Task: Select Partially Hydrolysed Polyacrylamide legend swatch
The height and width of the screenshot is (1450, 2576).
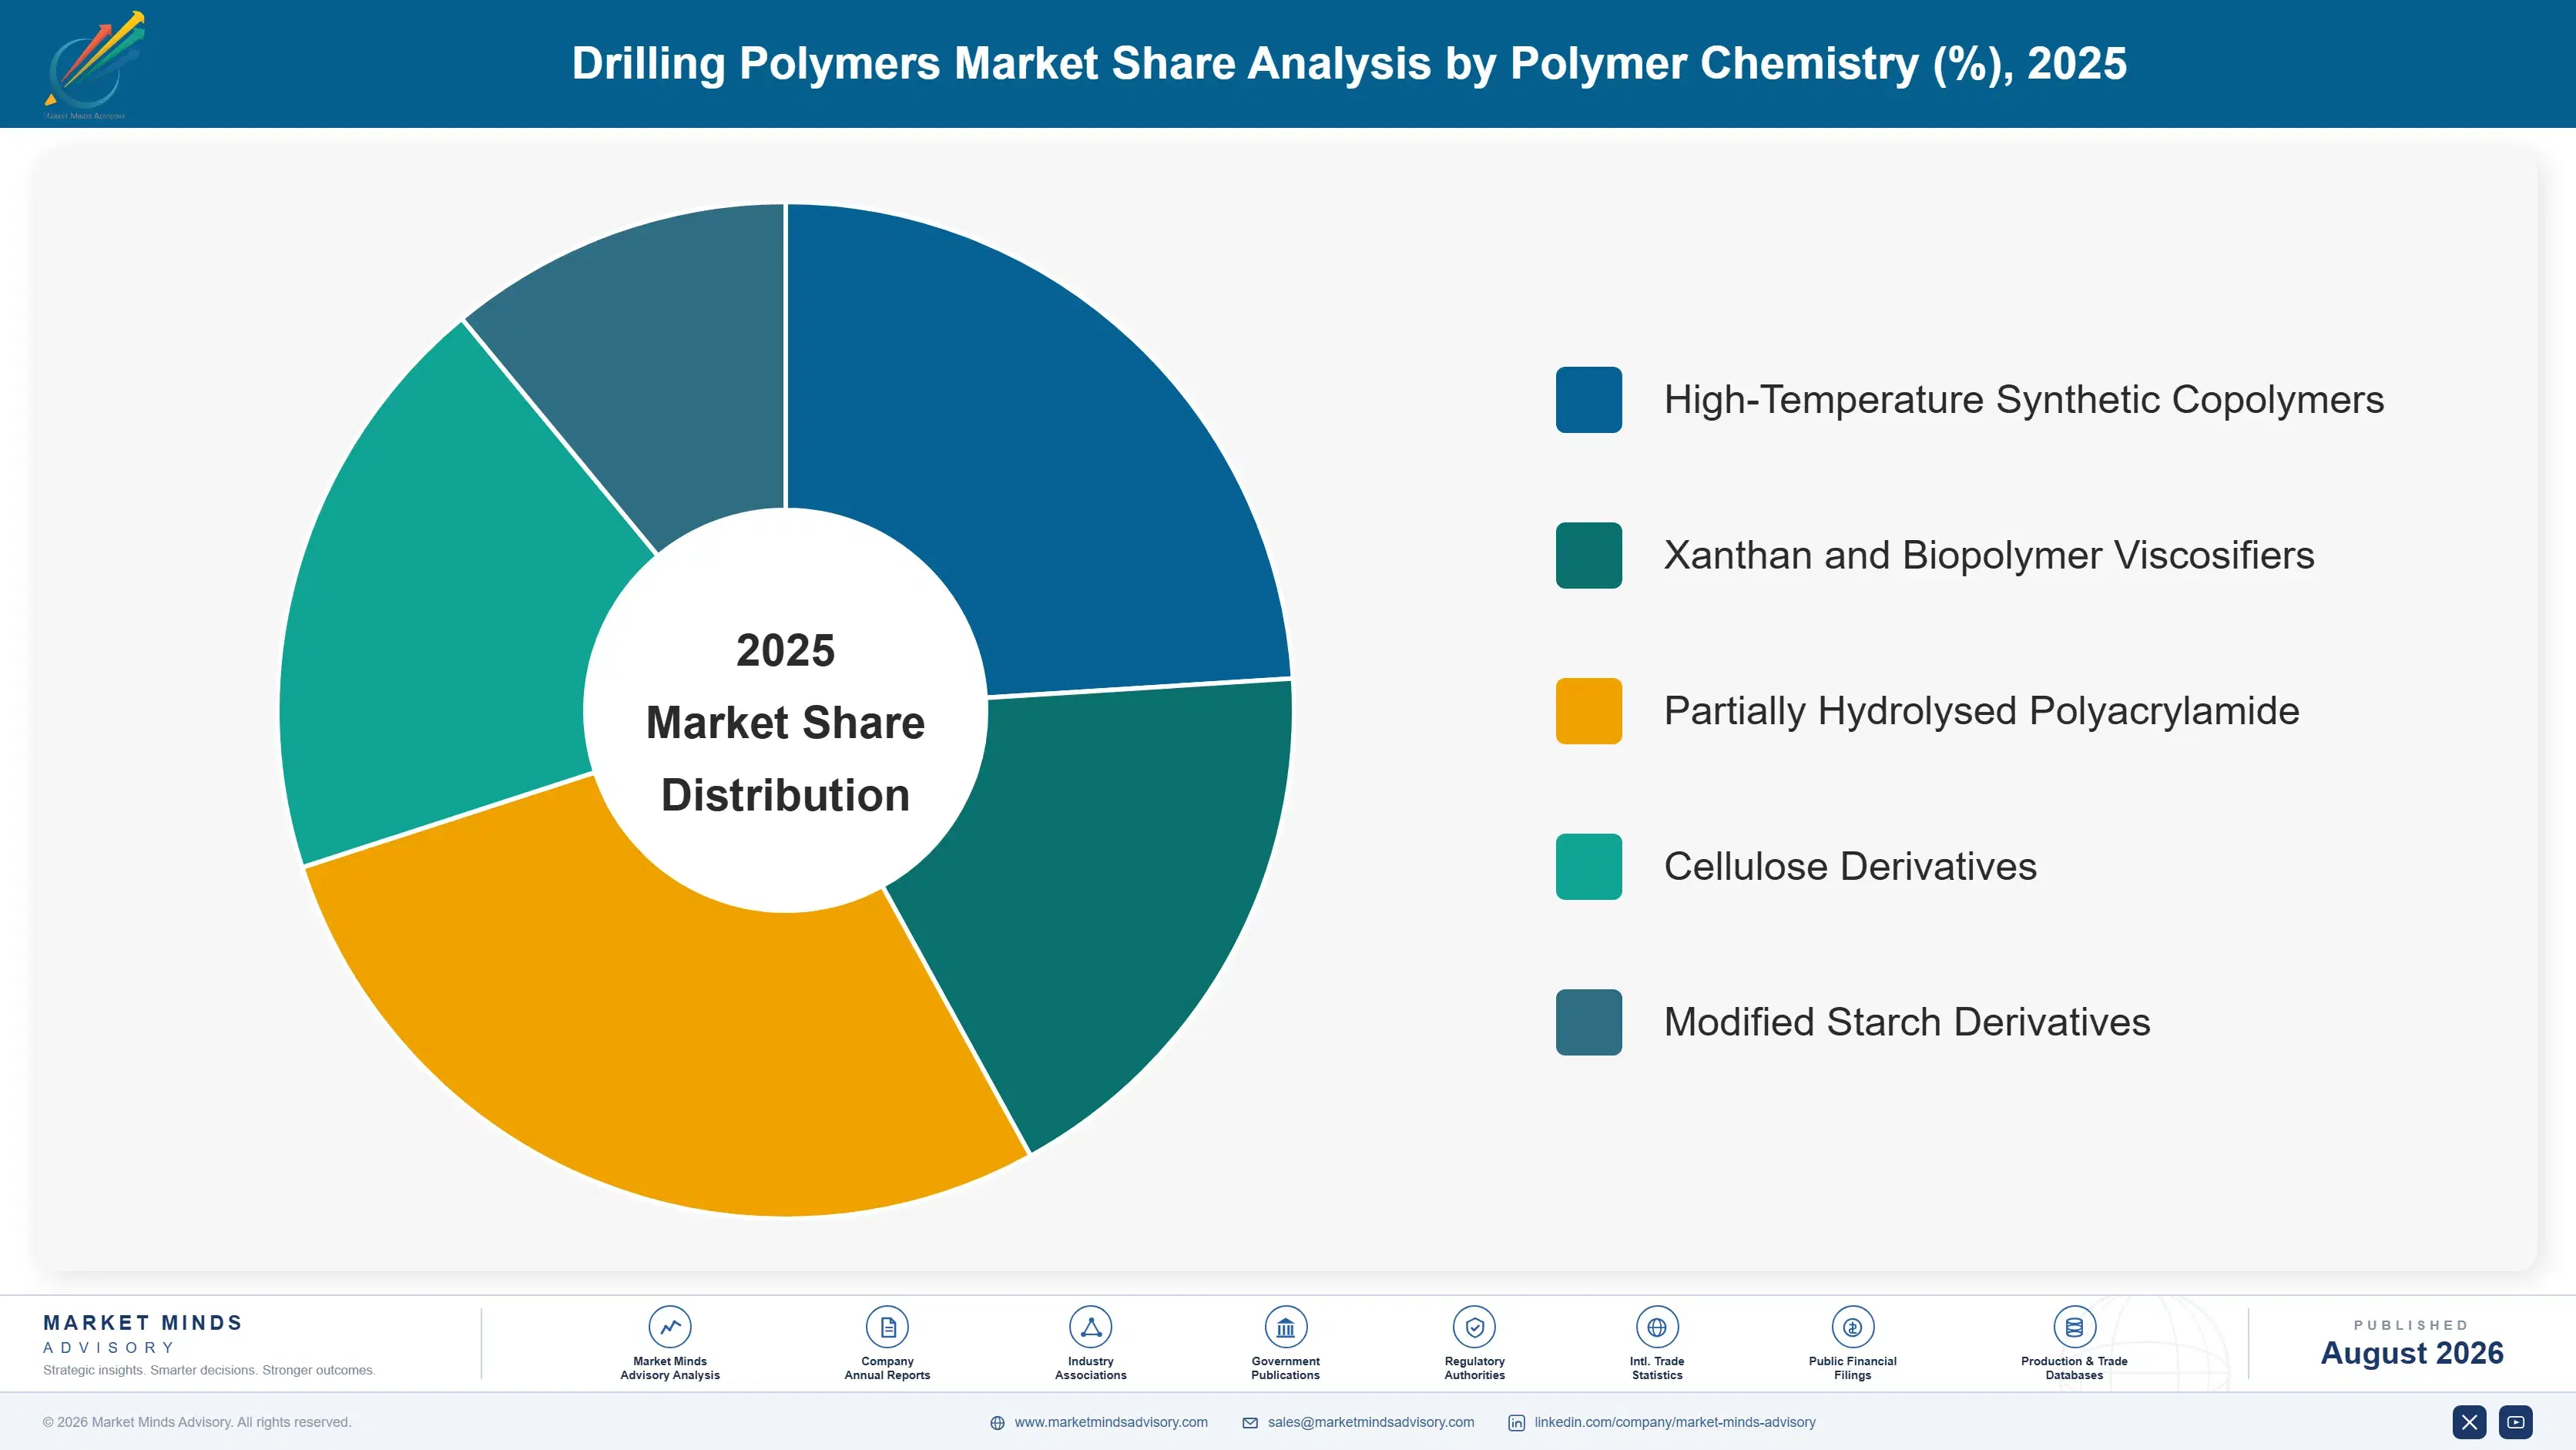Action: (x=1588, y=711)
